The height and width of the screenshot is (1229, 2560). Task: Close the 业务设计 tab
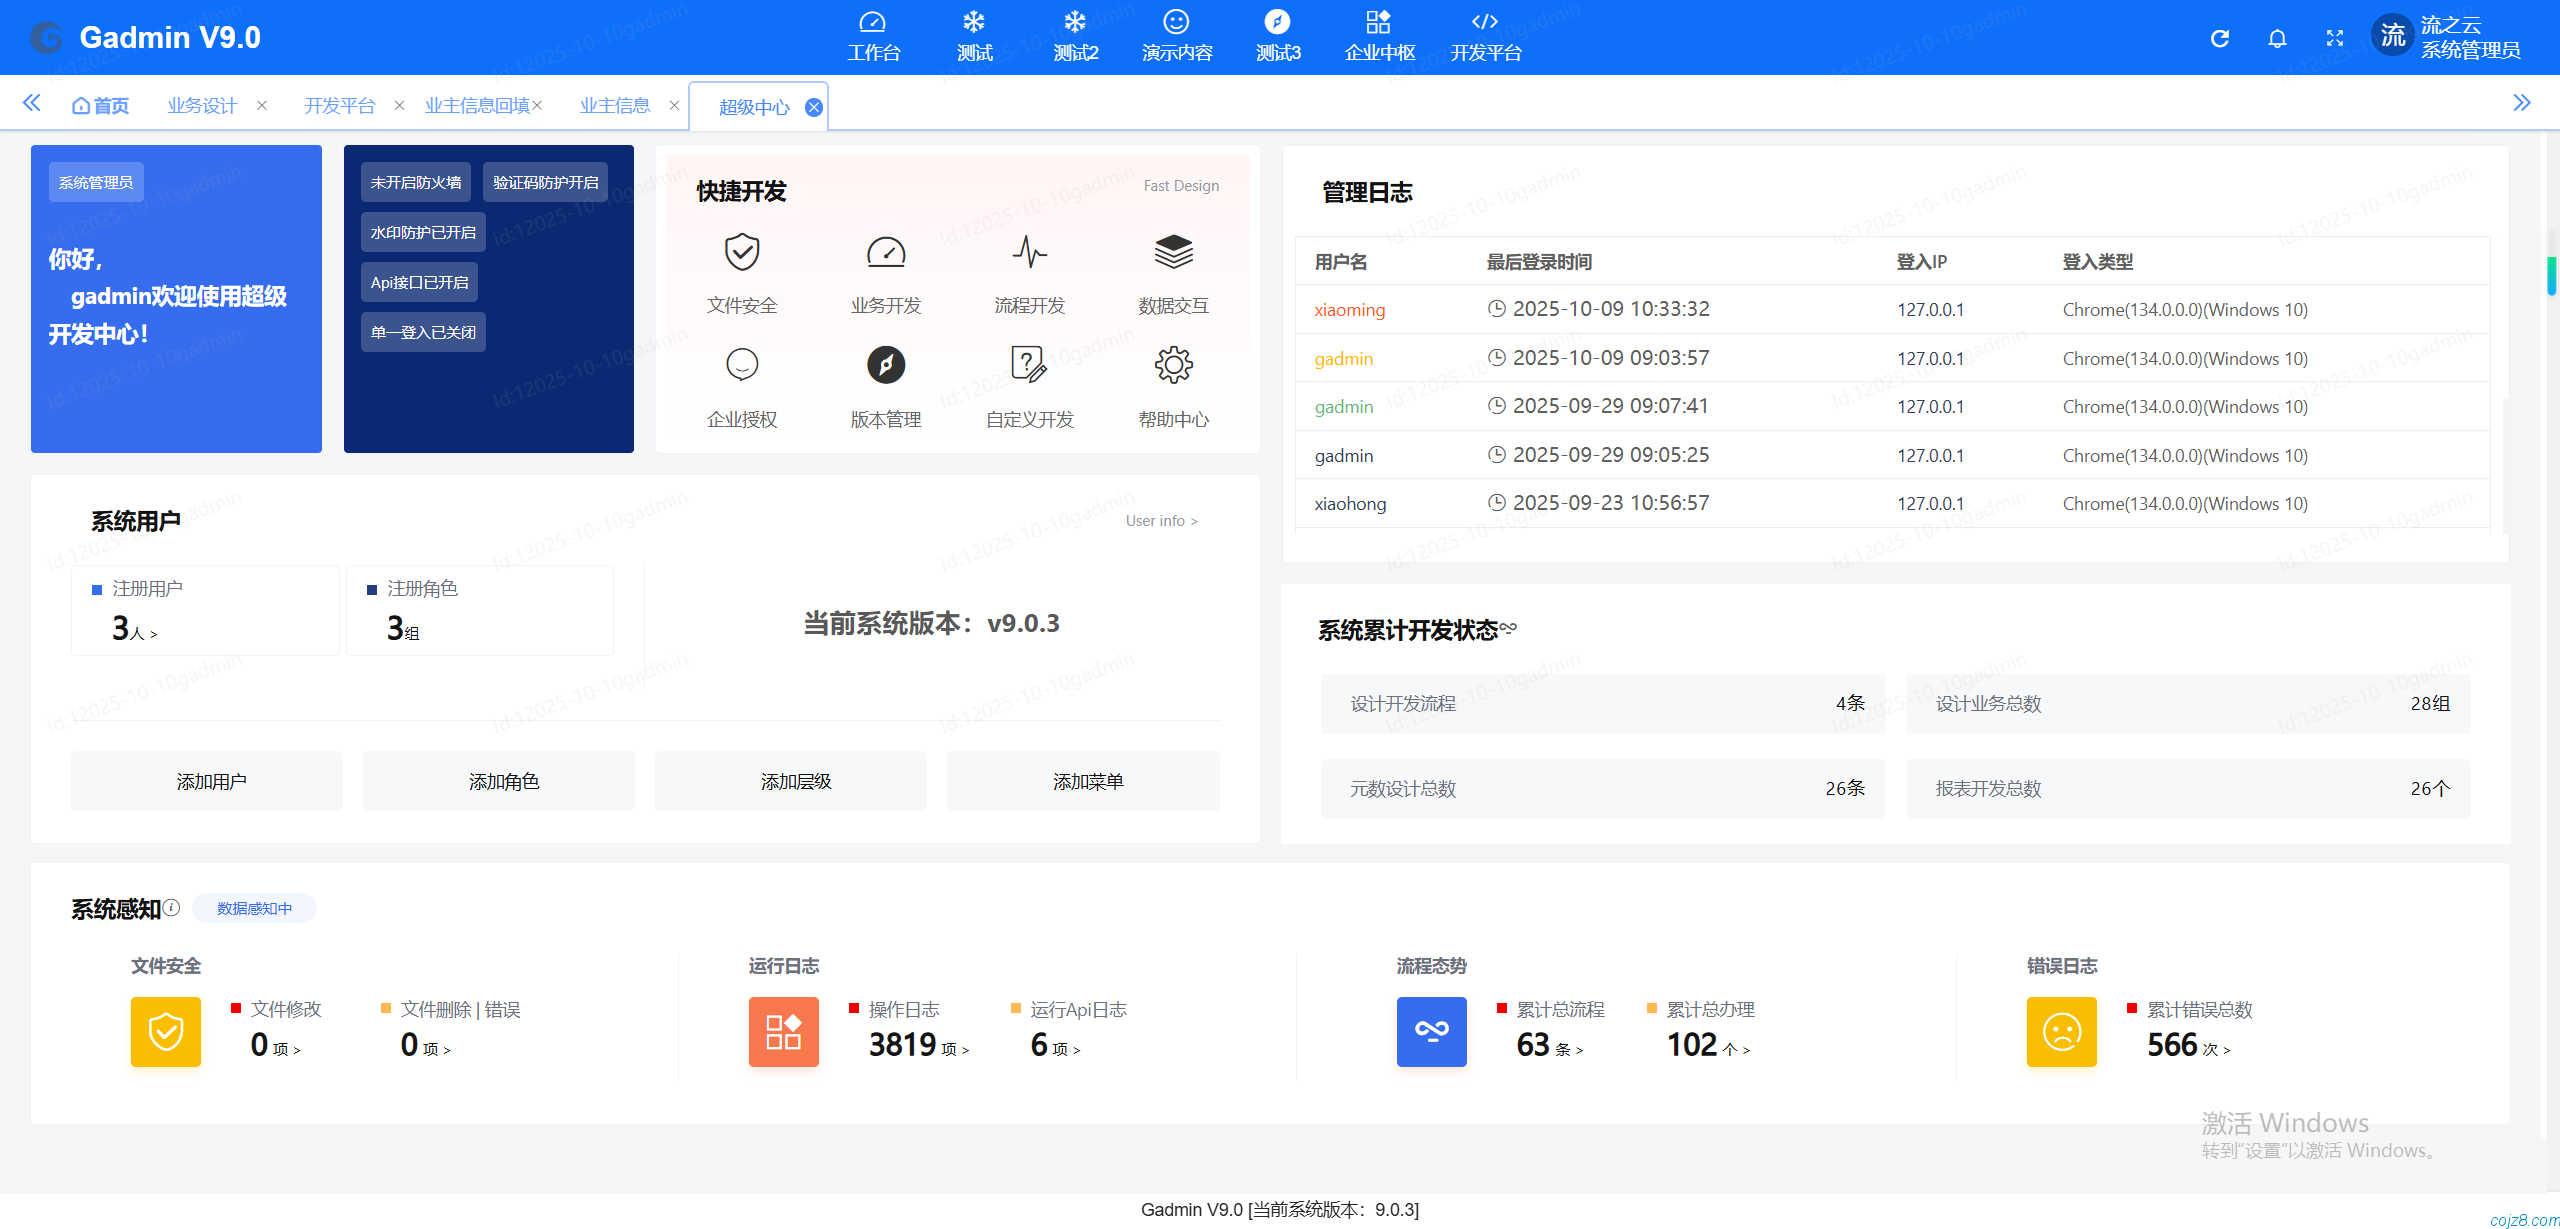[x=262, y=105]
